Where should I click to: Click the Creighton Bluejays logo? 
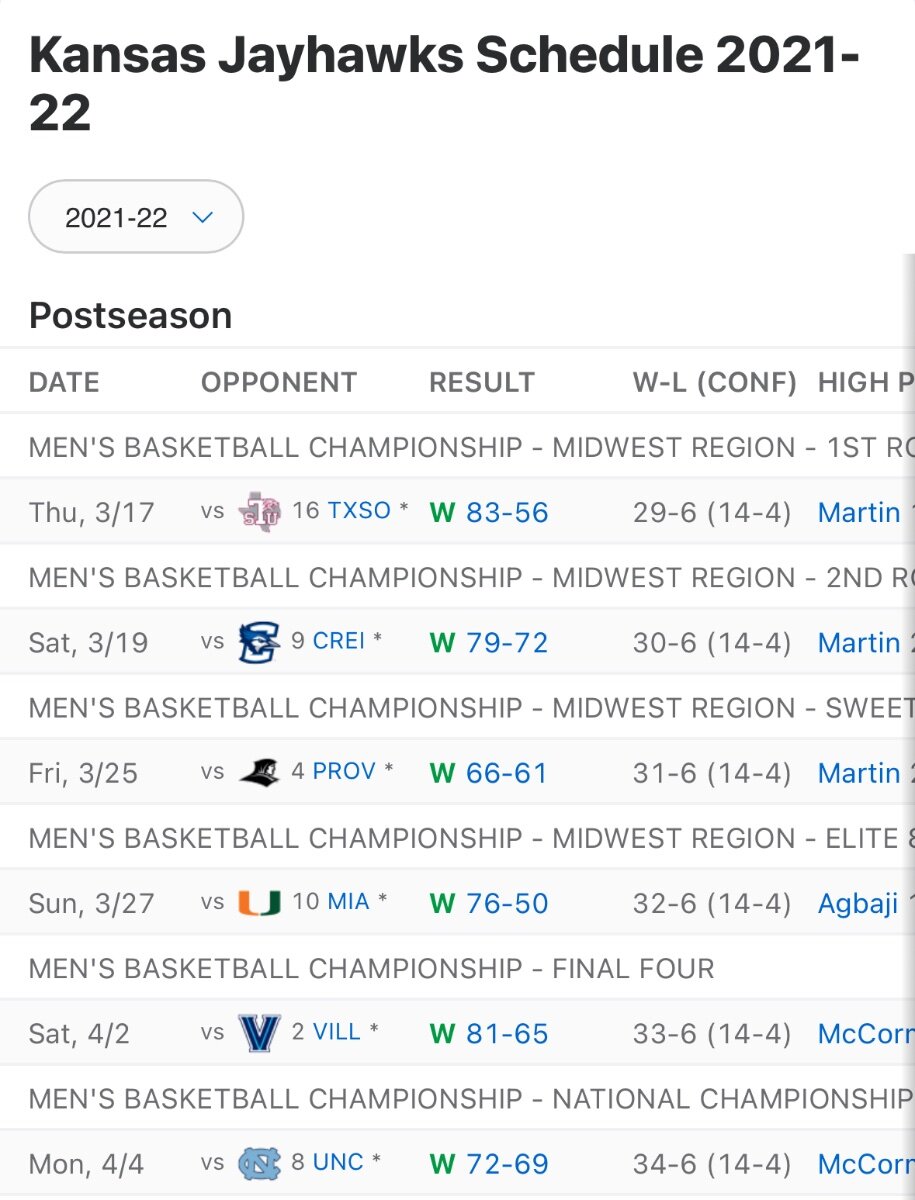coord(259,642)
